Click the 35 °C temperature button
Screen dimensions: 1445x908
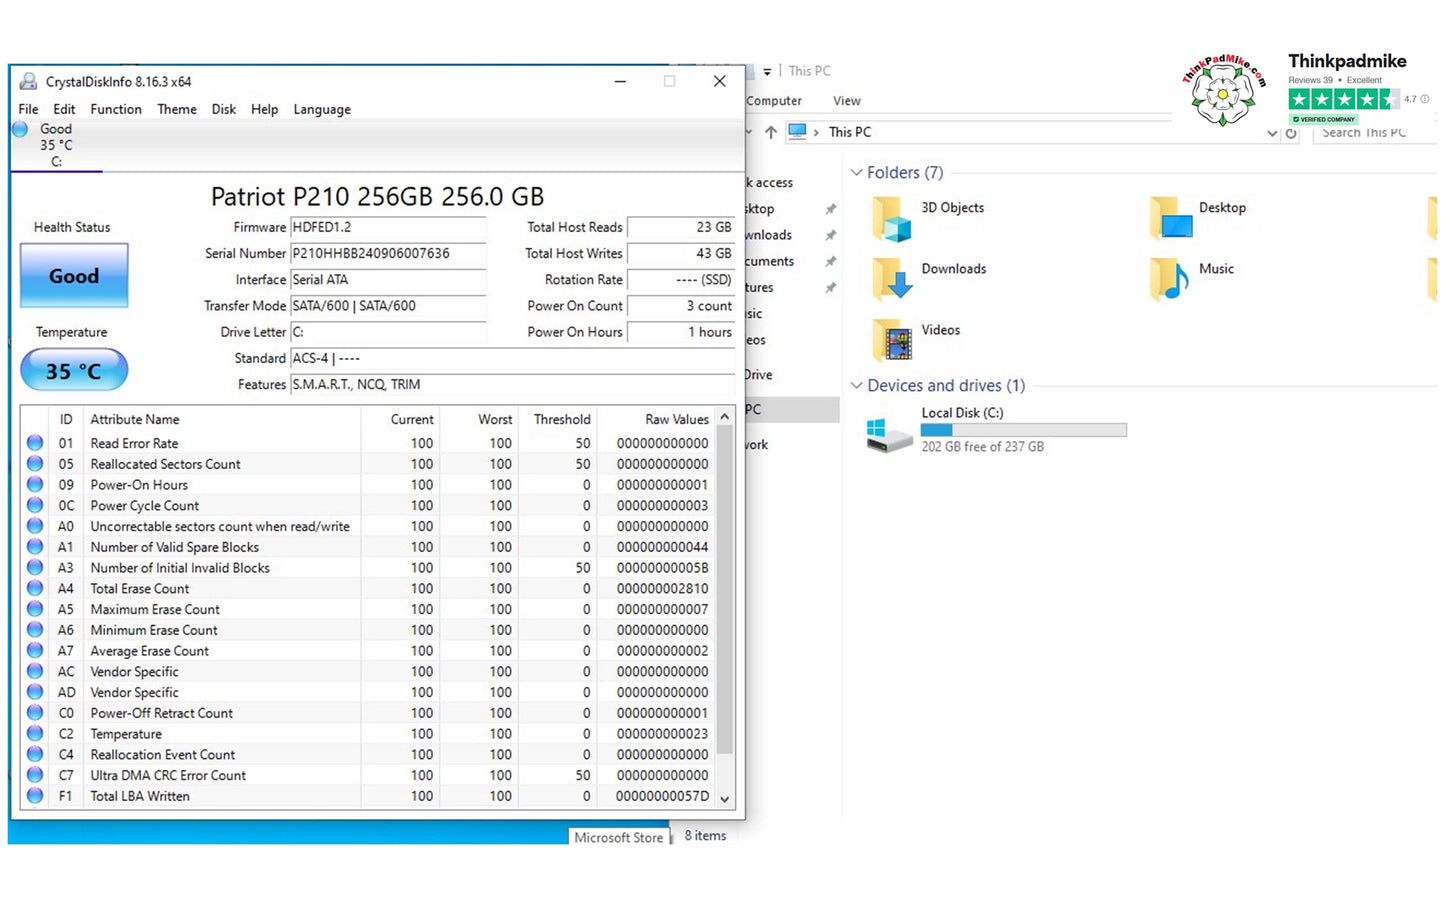[x=74, y=370]
